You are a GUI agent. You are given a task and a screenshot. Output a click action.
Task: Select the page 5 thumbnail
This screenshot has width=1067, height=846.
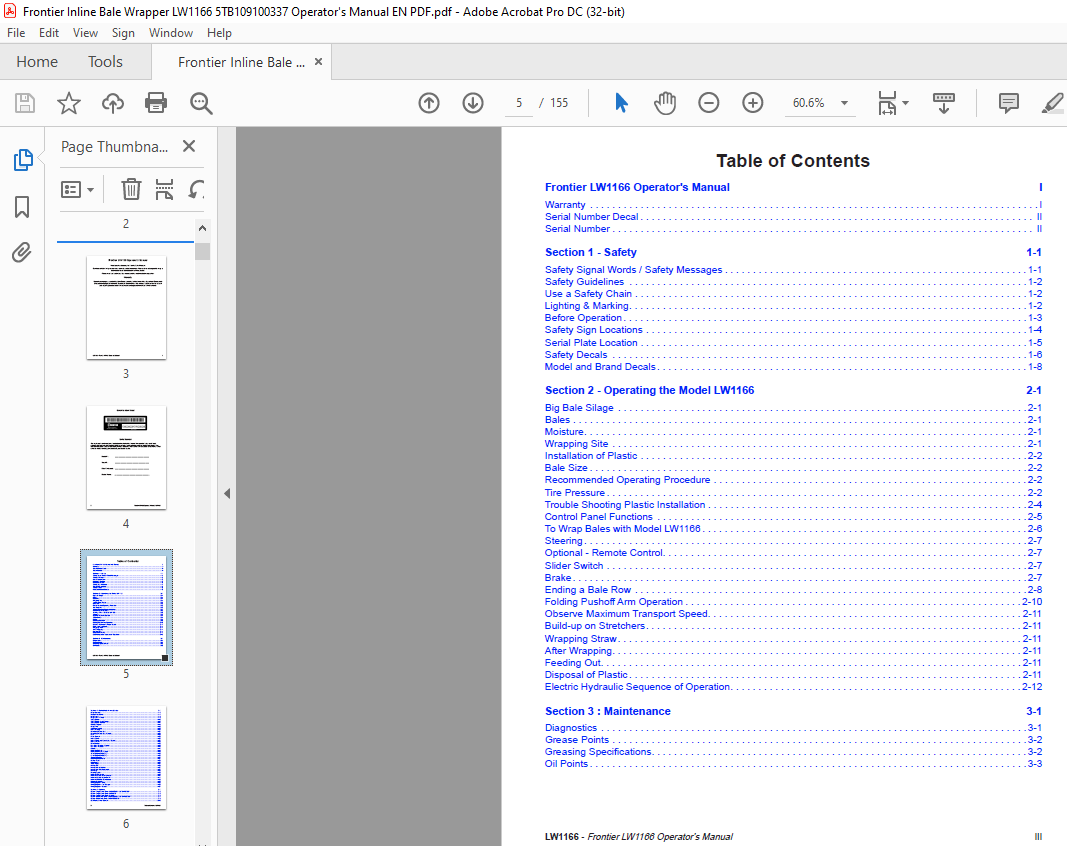coord(127,607)
